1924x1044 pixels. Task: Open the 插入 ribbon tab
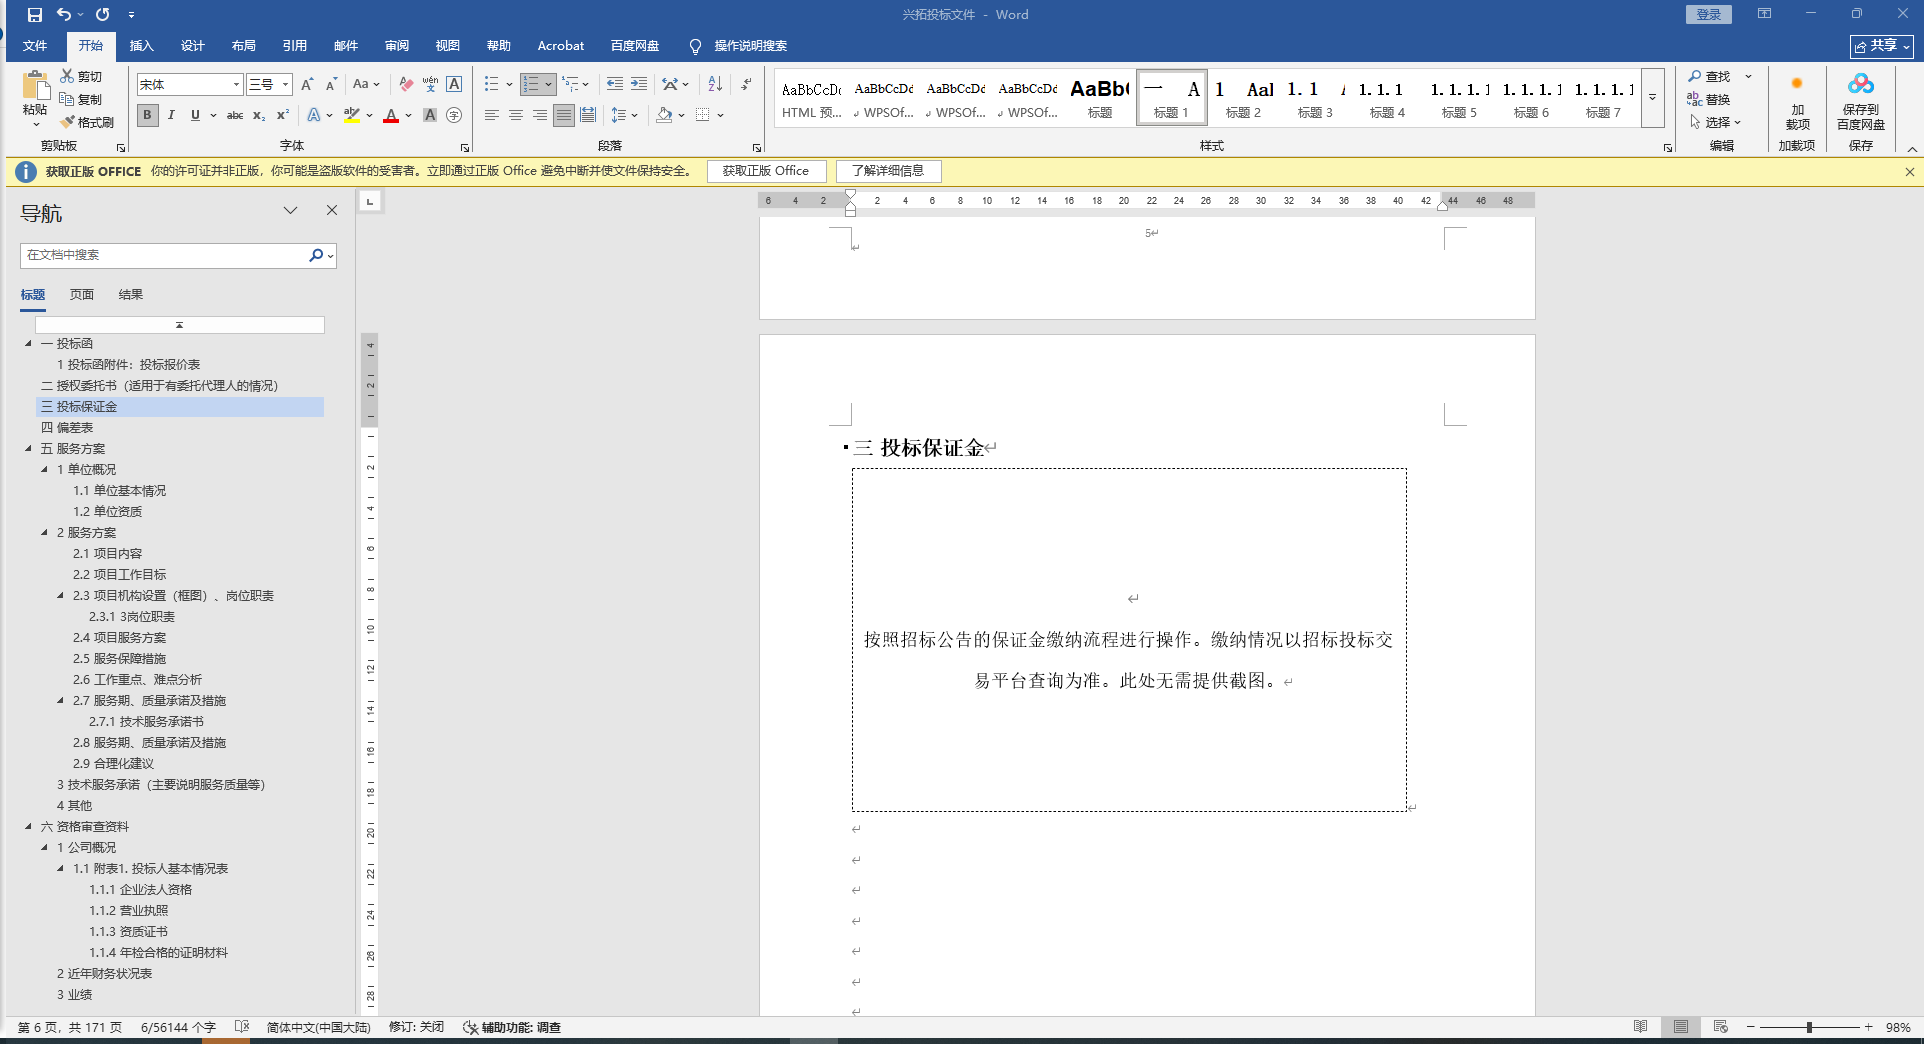click(x=141, y=46)
